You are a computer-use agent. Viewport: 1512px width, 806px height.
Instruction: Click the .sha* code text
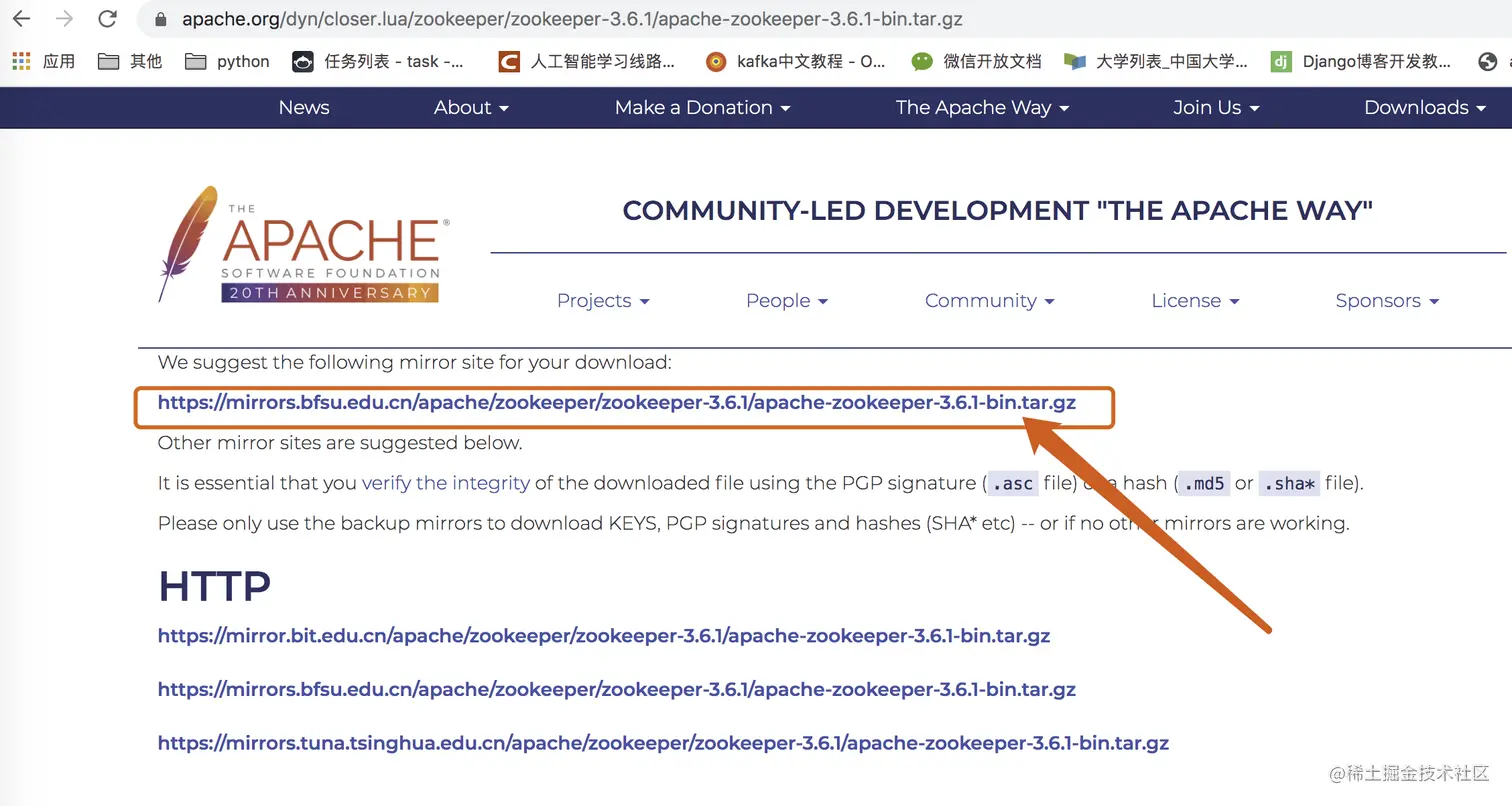click(x=1289, y=483)
